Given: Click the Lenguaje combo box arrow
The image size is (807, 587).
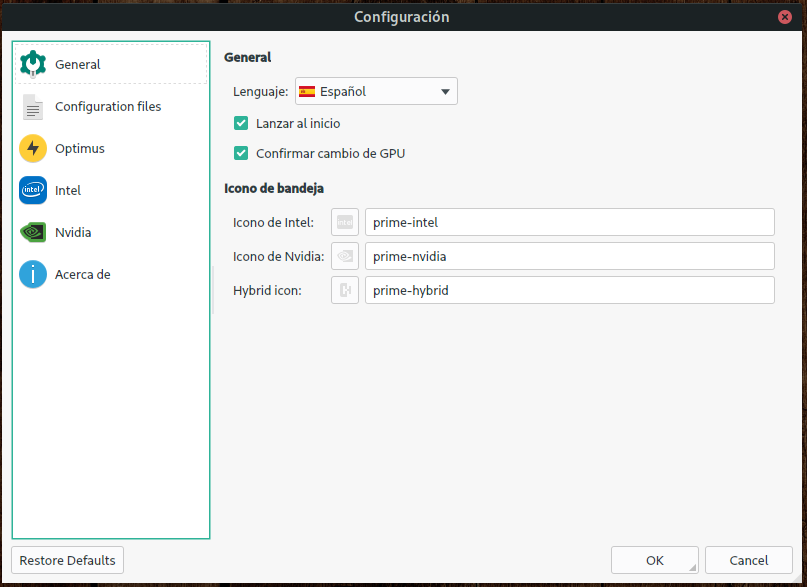Looking at the screenshot, I should point(445,92).
